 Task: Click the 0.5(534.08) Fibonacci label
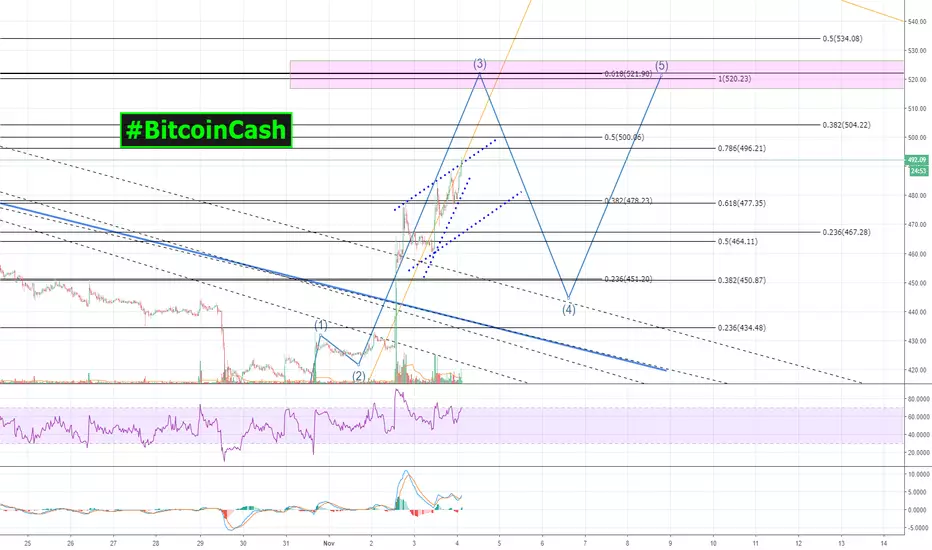[x=842, y=39]
